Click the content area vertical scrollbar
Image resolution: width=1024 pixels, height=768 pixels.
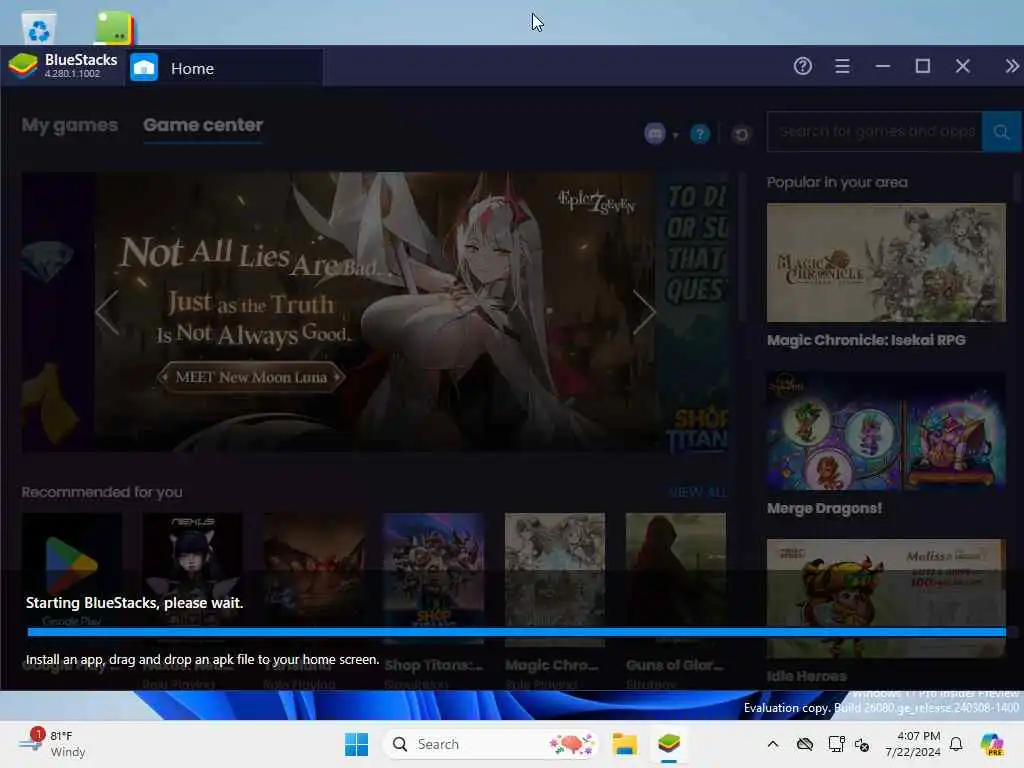(742, 248)
